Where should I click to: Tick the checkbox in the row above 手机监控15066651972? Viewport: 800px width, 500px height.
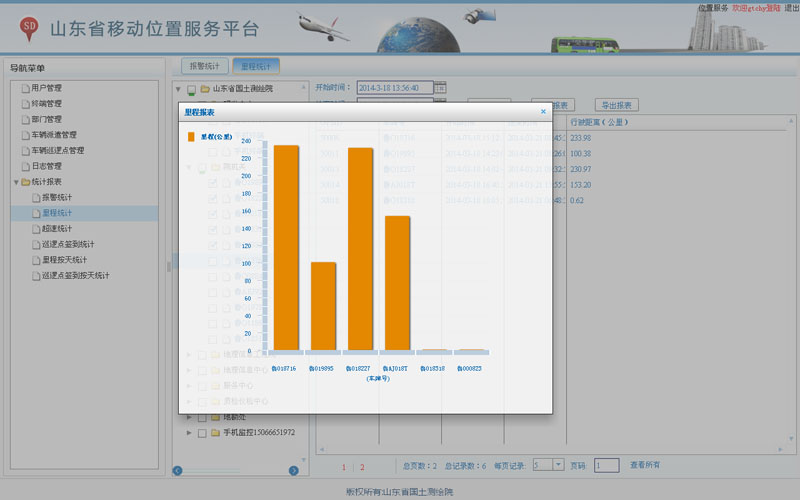pos(202,418)
